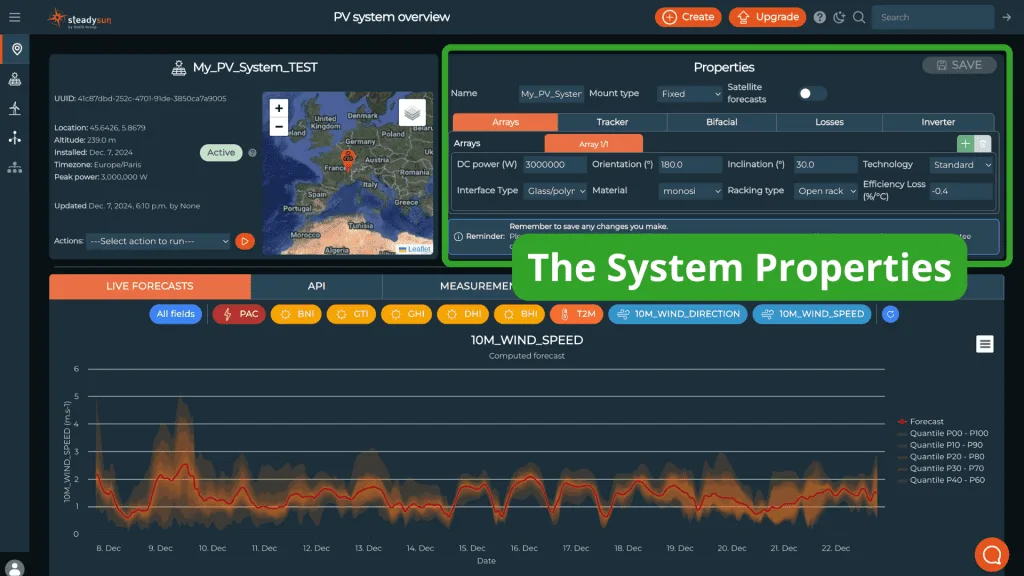Save the system properties with the SAVE button
The width and height of the screenshot is (1024, 576).
click(958, 65)
